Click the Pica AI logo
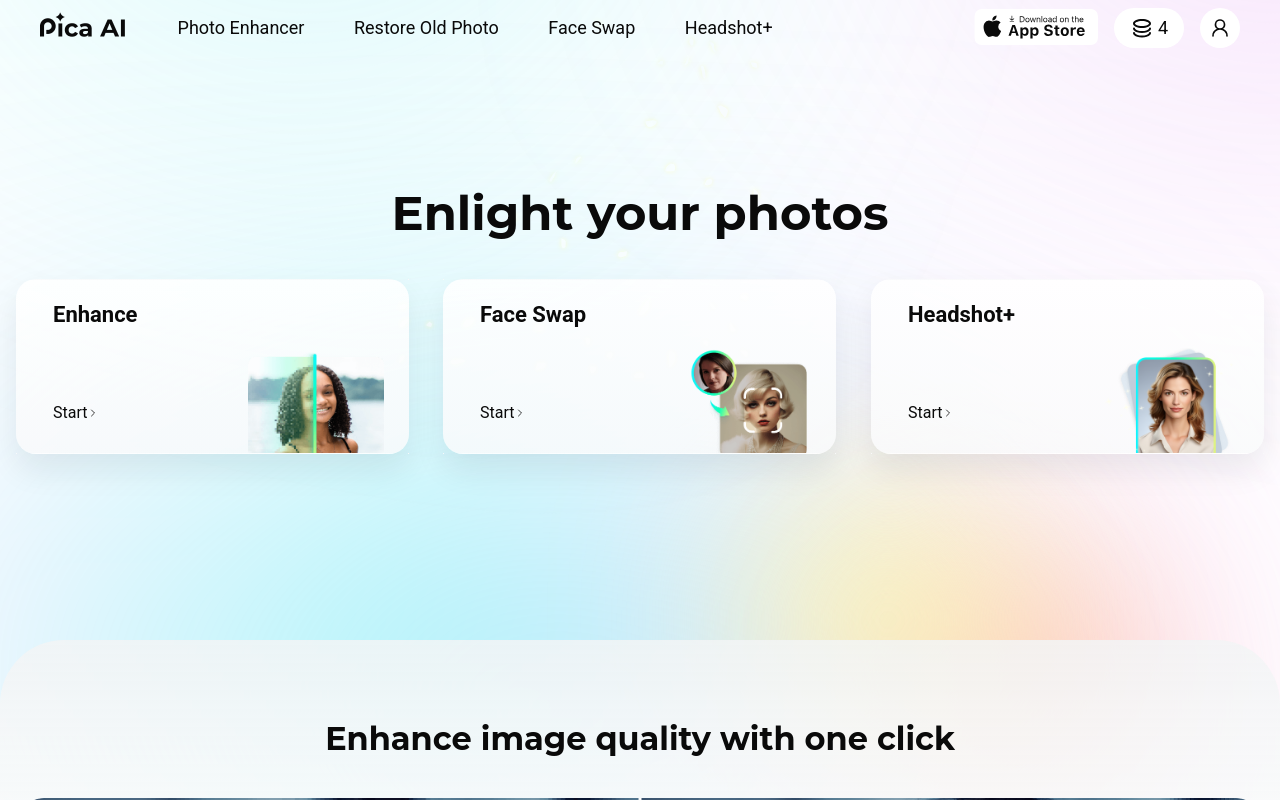 click(83, 27)
